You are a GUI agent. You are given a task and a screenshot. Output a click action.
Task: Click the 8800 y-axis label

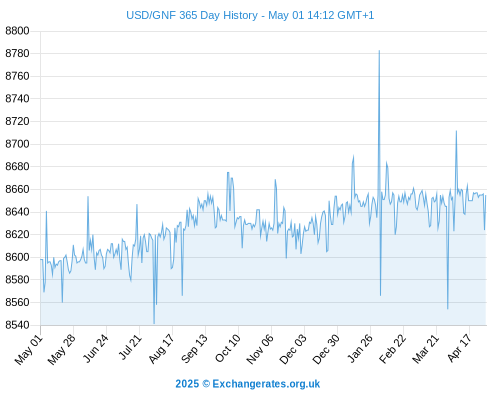point(17,31)
